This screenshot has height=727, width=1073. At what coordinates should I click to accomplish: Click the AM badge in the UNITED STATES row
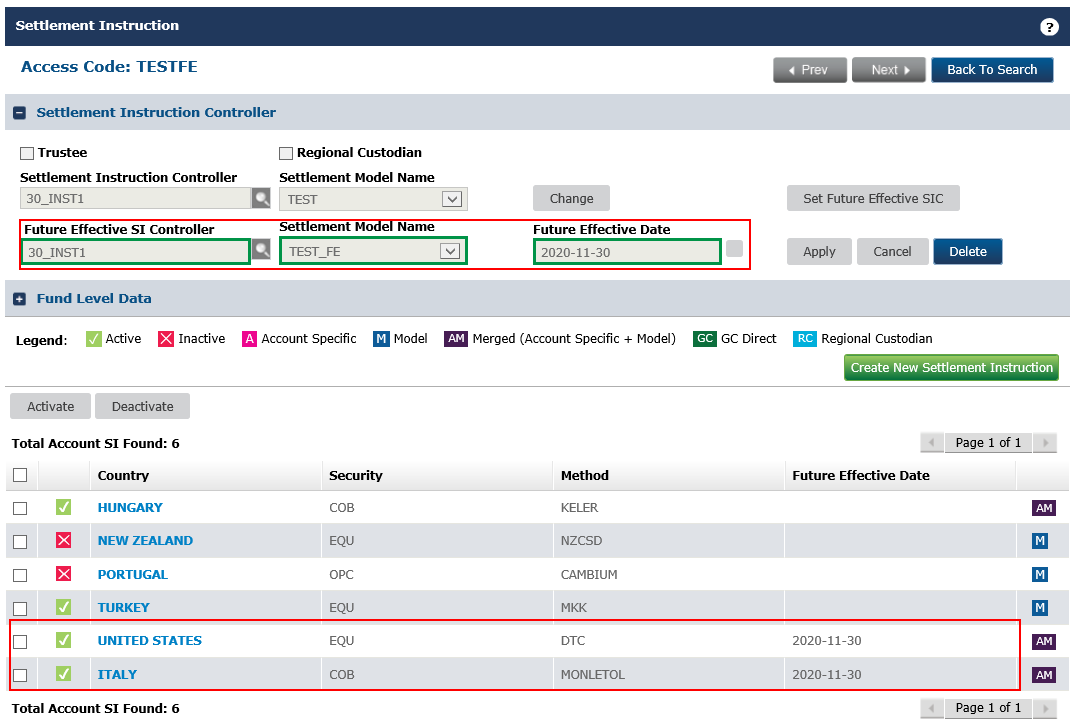1044,641
